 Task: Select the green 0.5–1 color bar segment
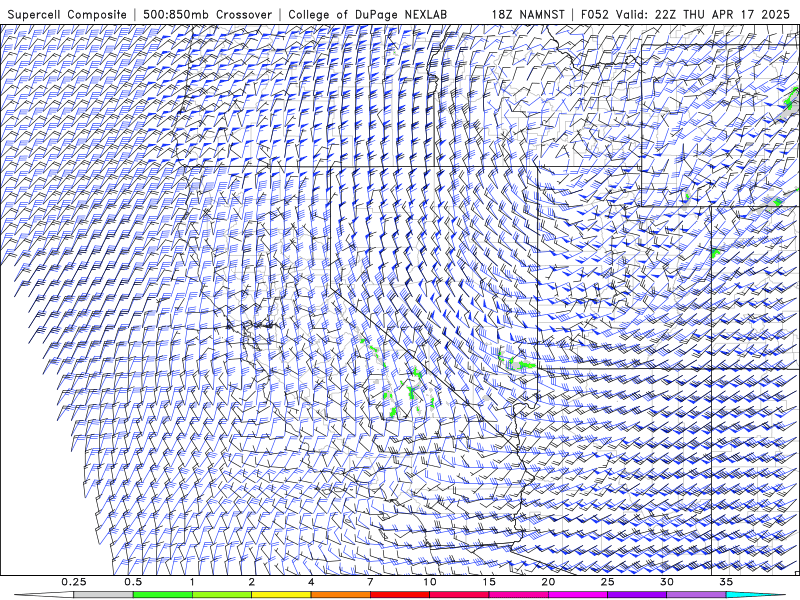[163, 595]
